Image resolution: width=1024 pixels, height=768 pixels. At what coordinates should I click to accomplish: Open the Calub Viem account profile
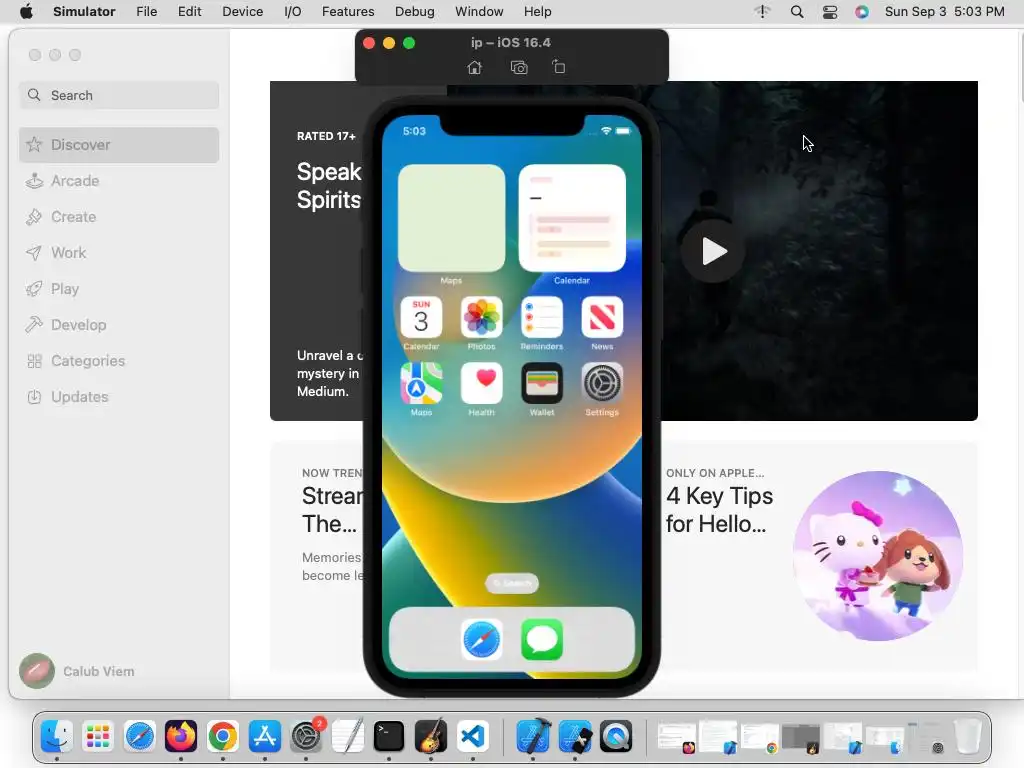77,671
